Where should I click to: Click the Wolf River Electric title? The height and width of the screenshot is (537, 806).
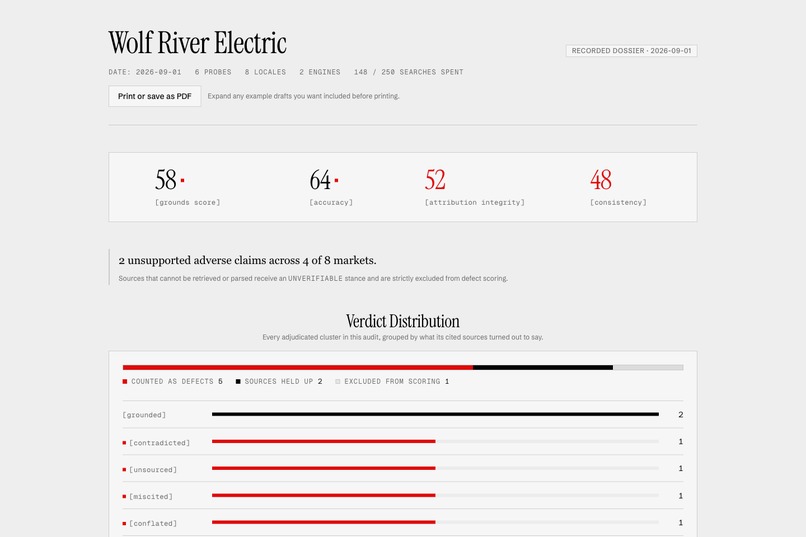[x=197, y=43]
